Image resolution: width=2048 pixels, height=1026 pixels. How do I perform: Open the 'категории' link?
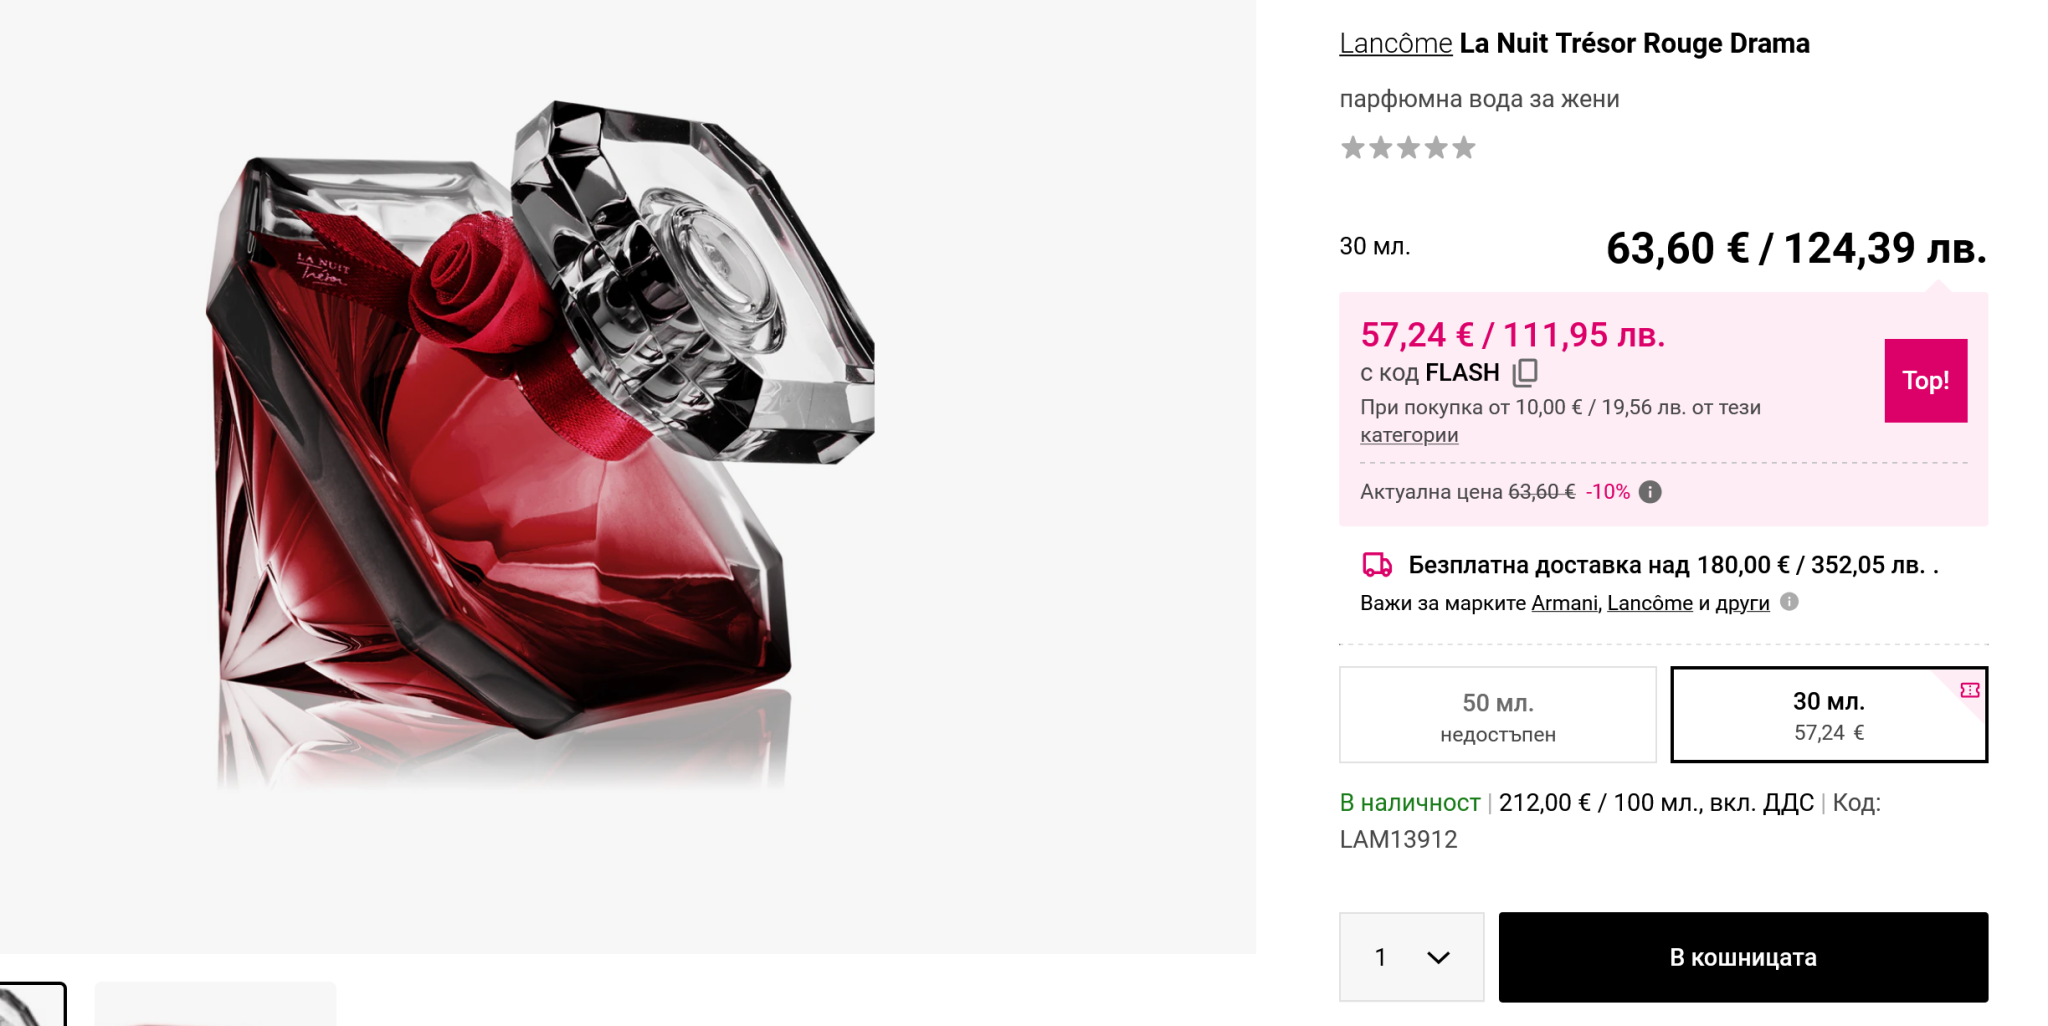click(x=1408, y=435)
